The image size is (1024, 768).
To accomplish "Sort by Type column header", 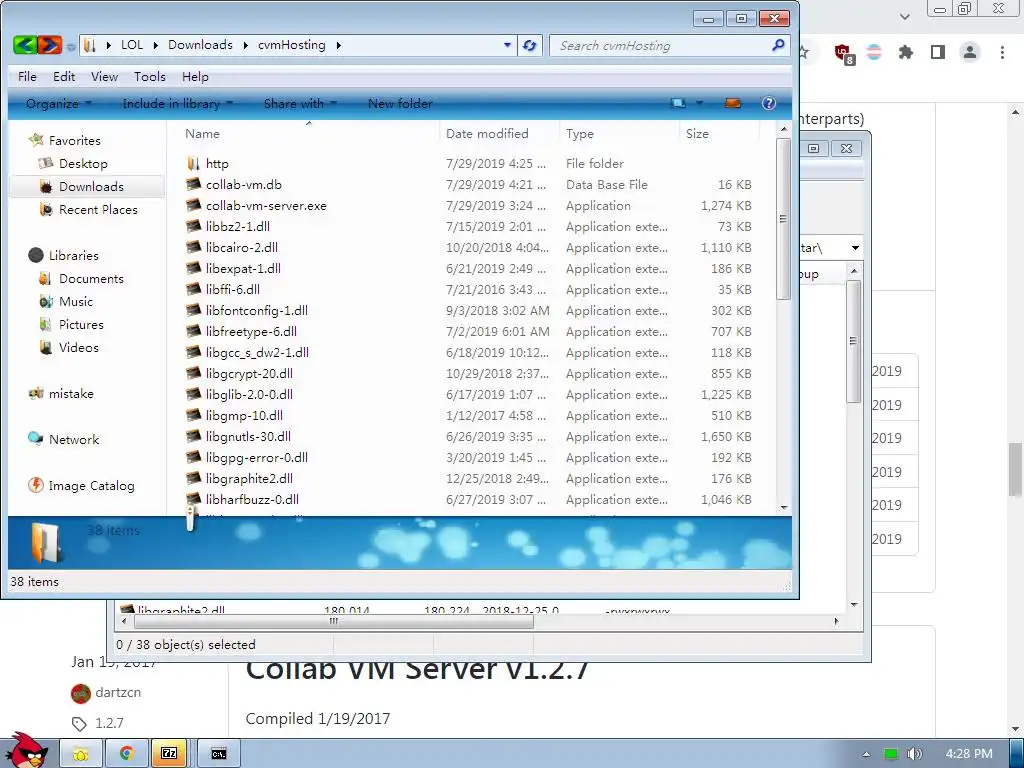I will point(618,133).
